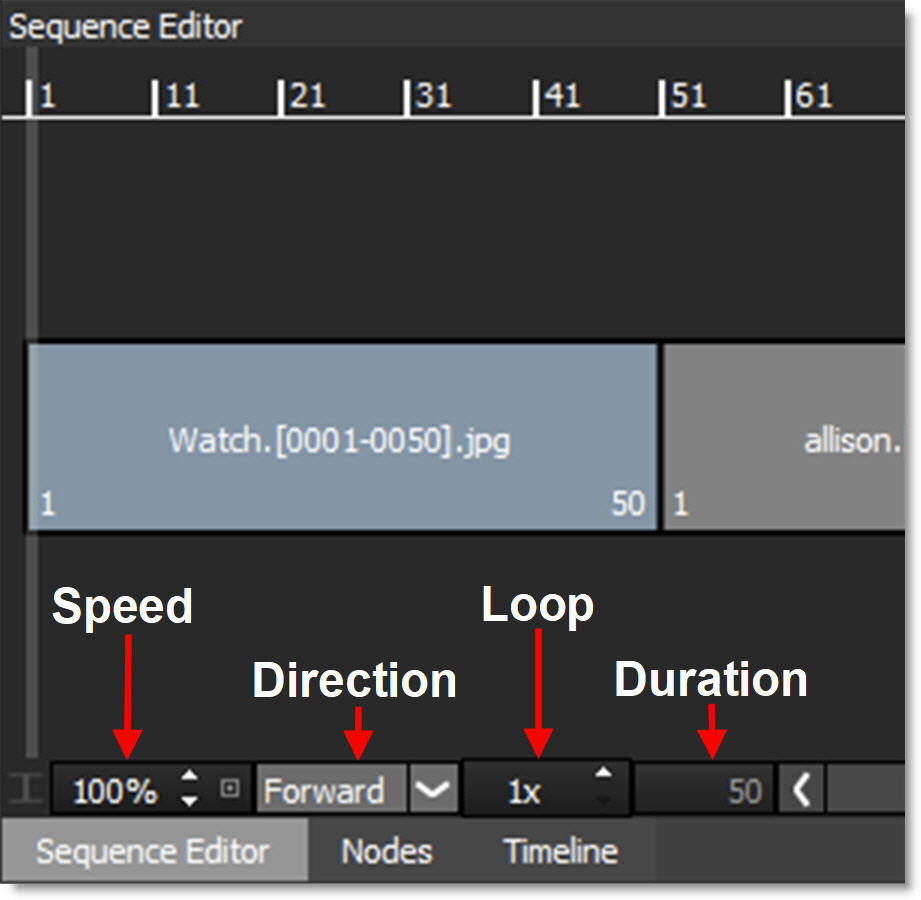Click the Duration field showing 50
This screenshot has width=921, height=900.
703,792
